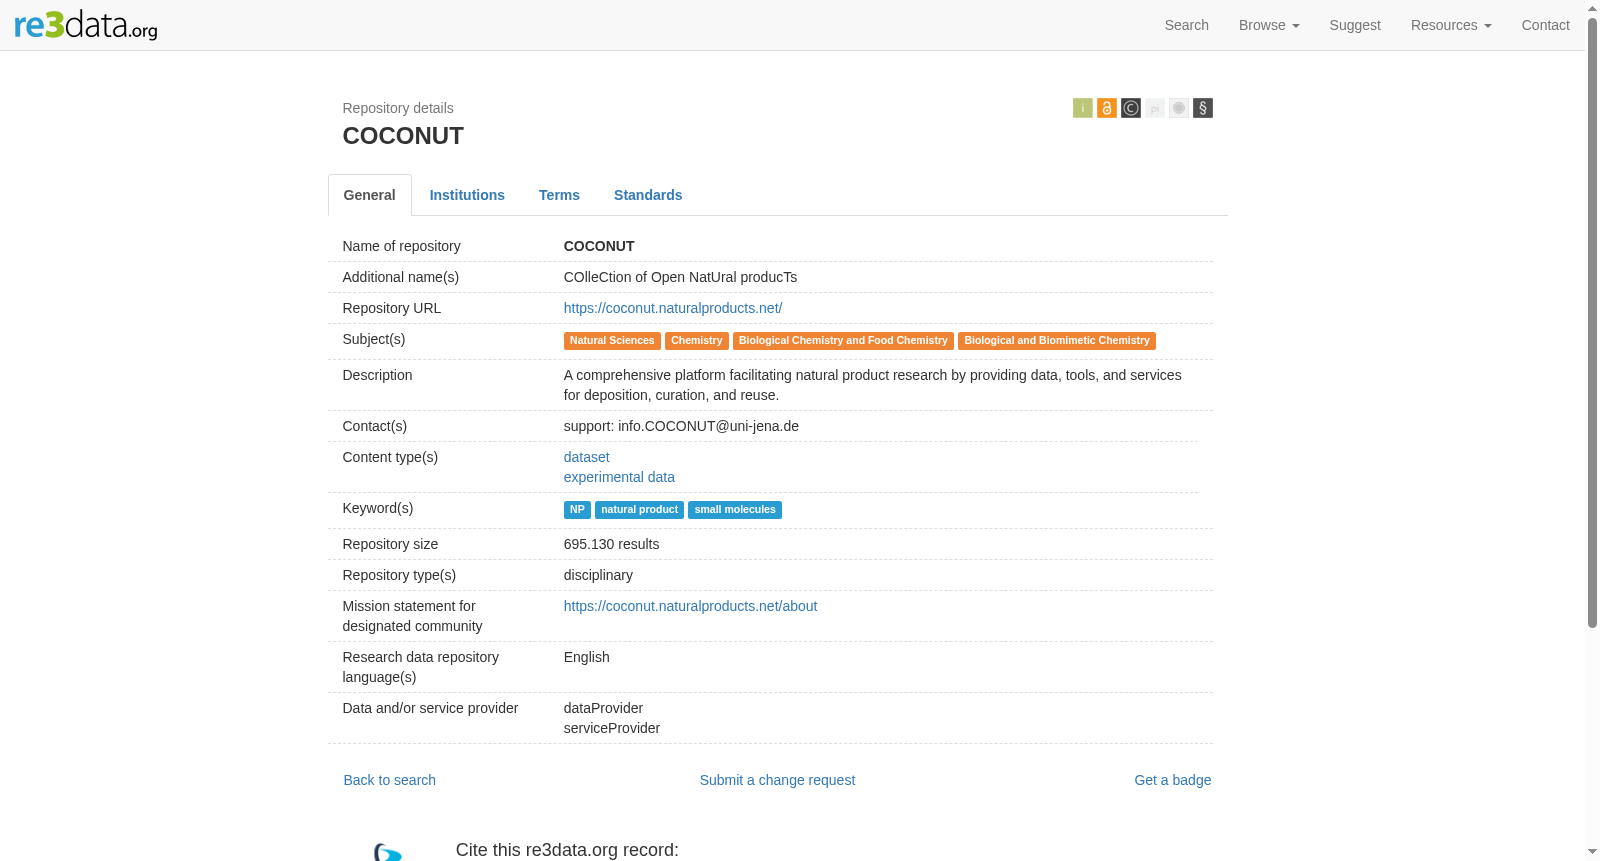Click the dark copyright license icon

tap(1131, 108)
